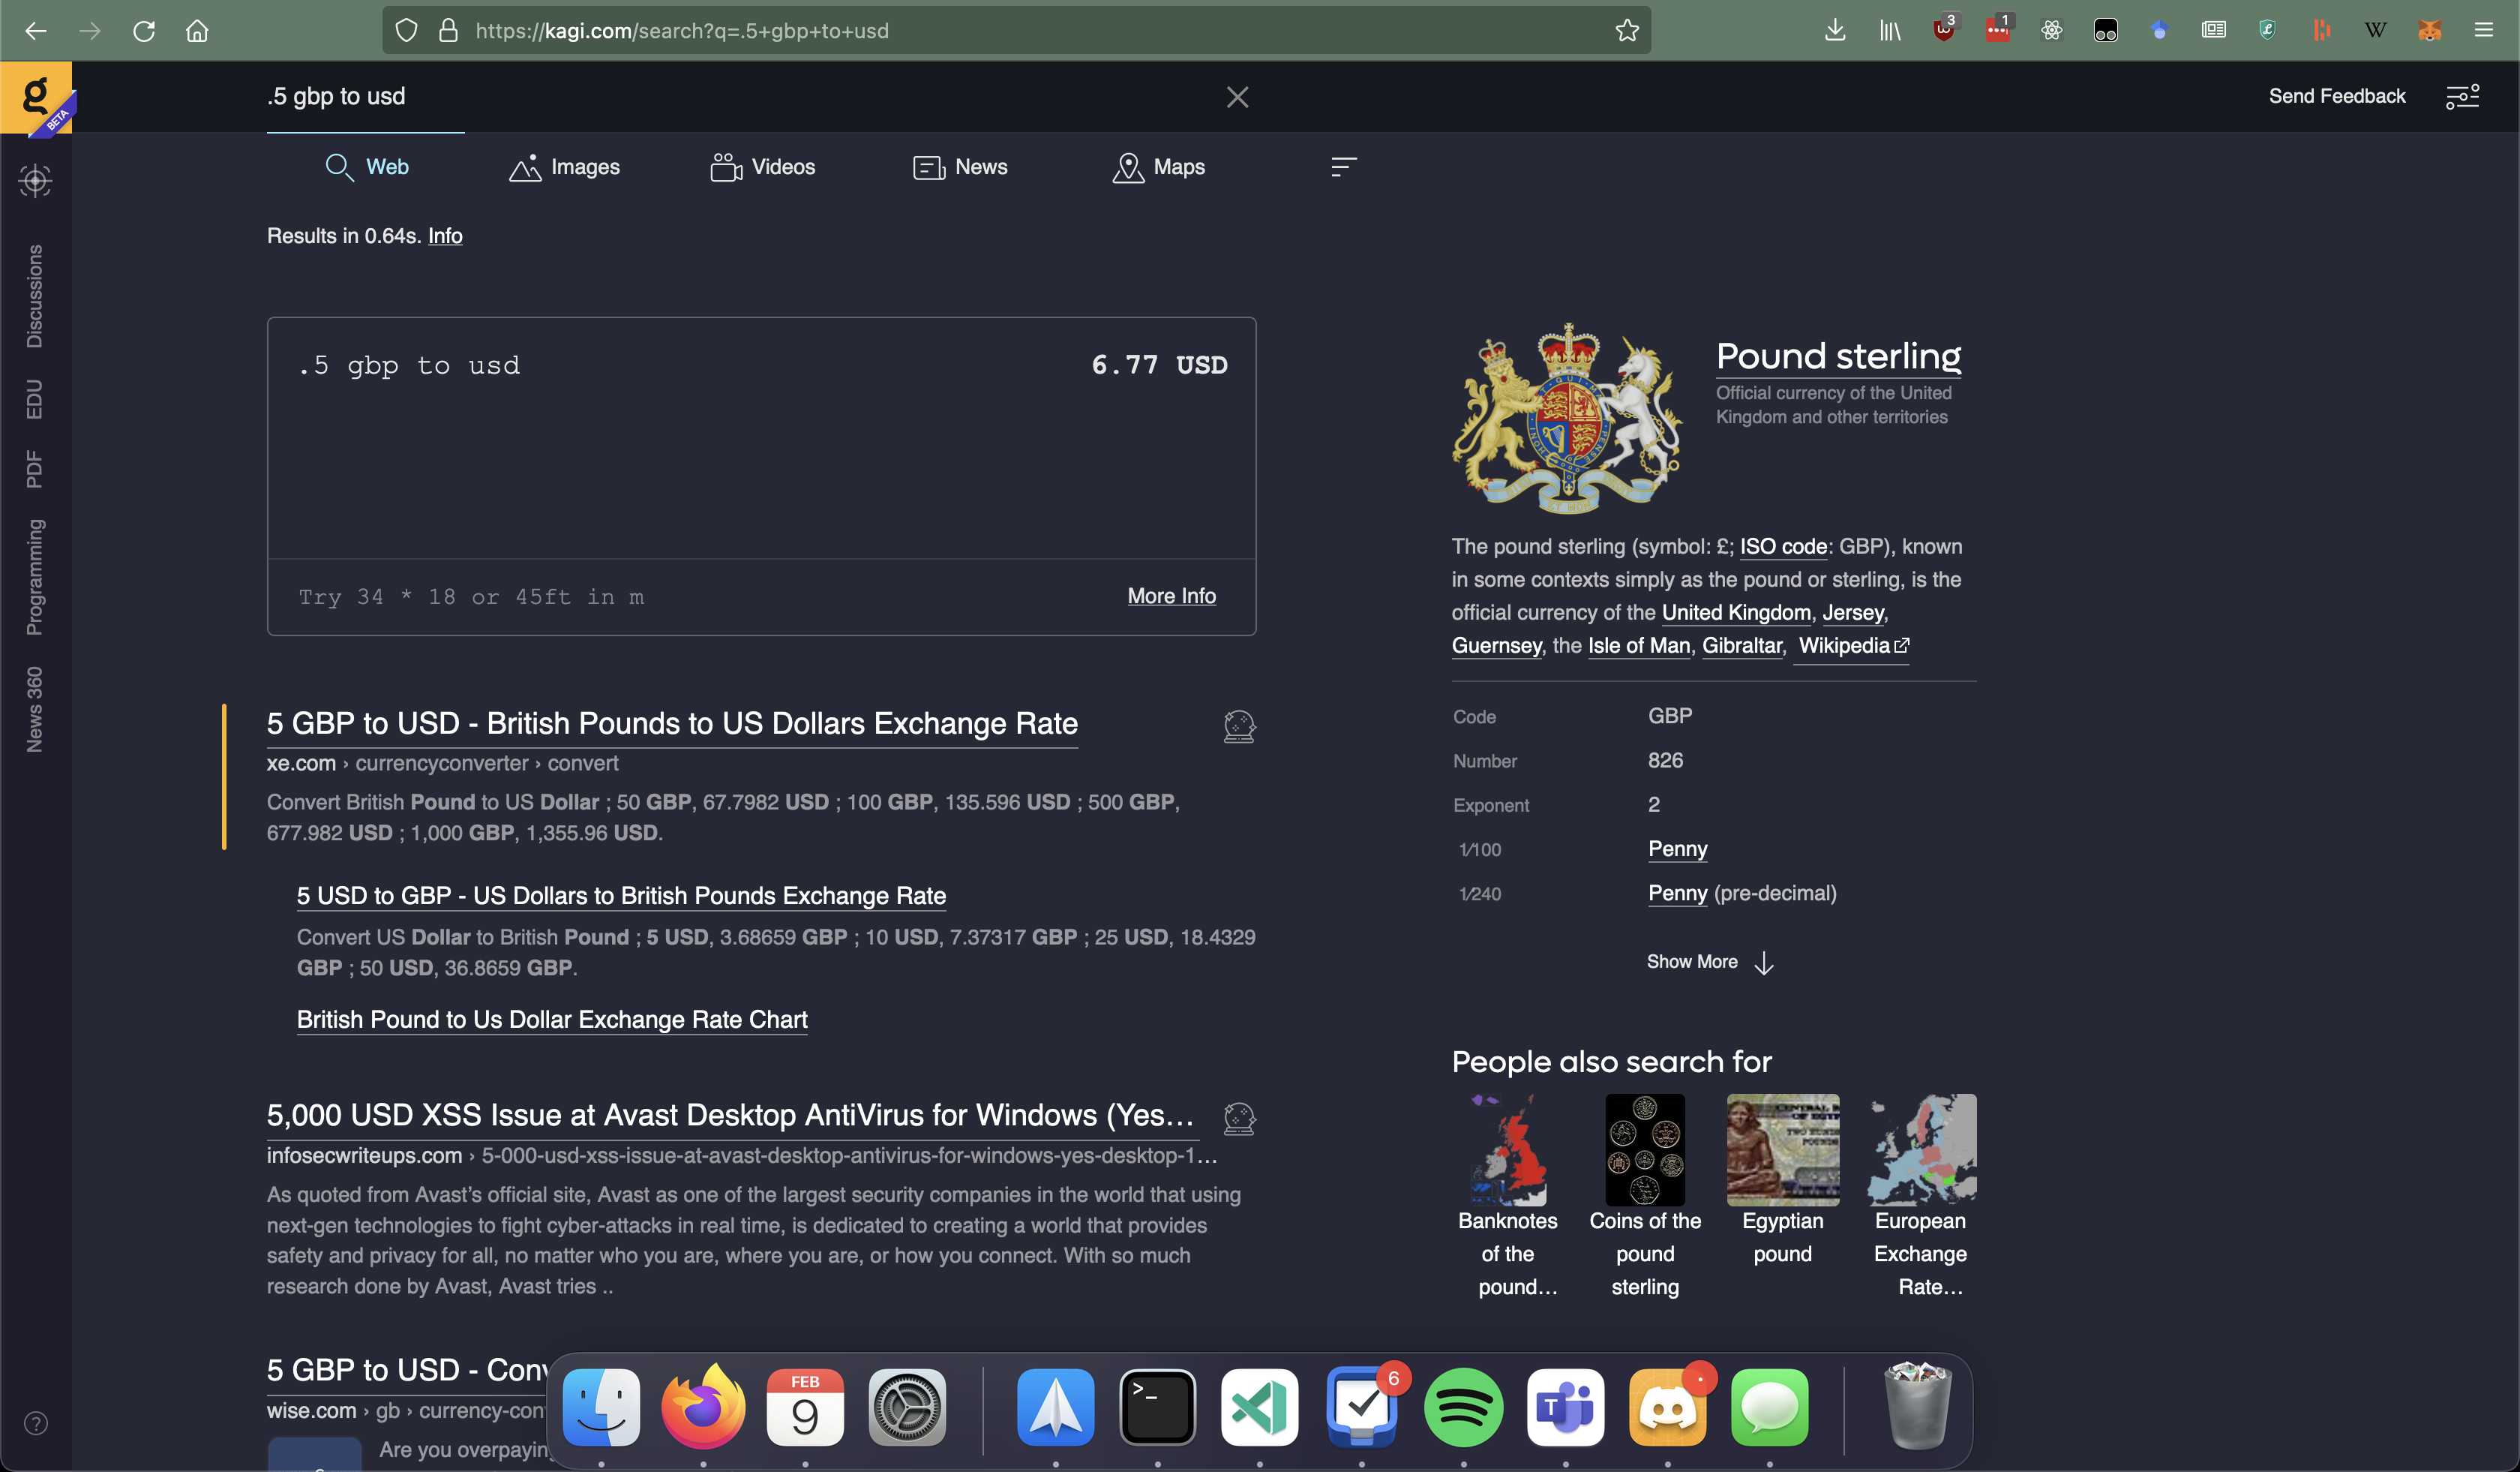This screenshot has height=1472, width=2520.
Task: Open the Firefox downloads icon
Action: [1835, 31]
